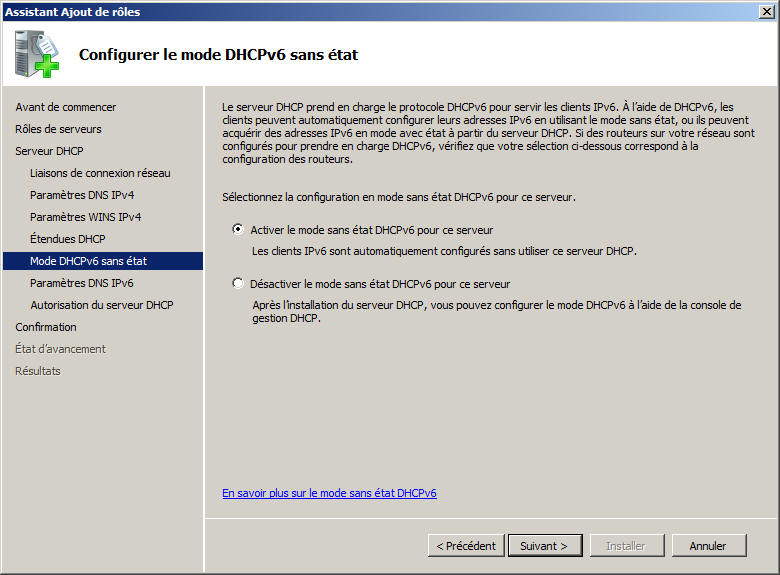Screen dimensions: 780x575
Task: Open En savoir plus DHCPv6 link
Action: point(329,493)
